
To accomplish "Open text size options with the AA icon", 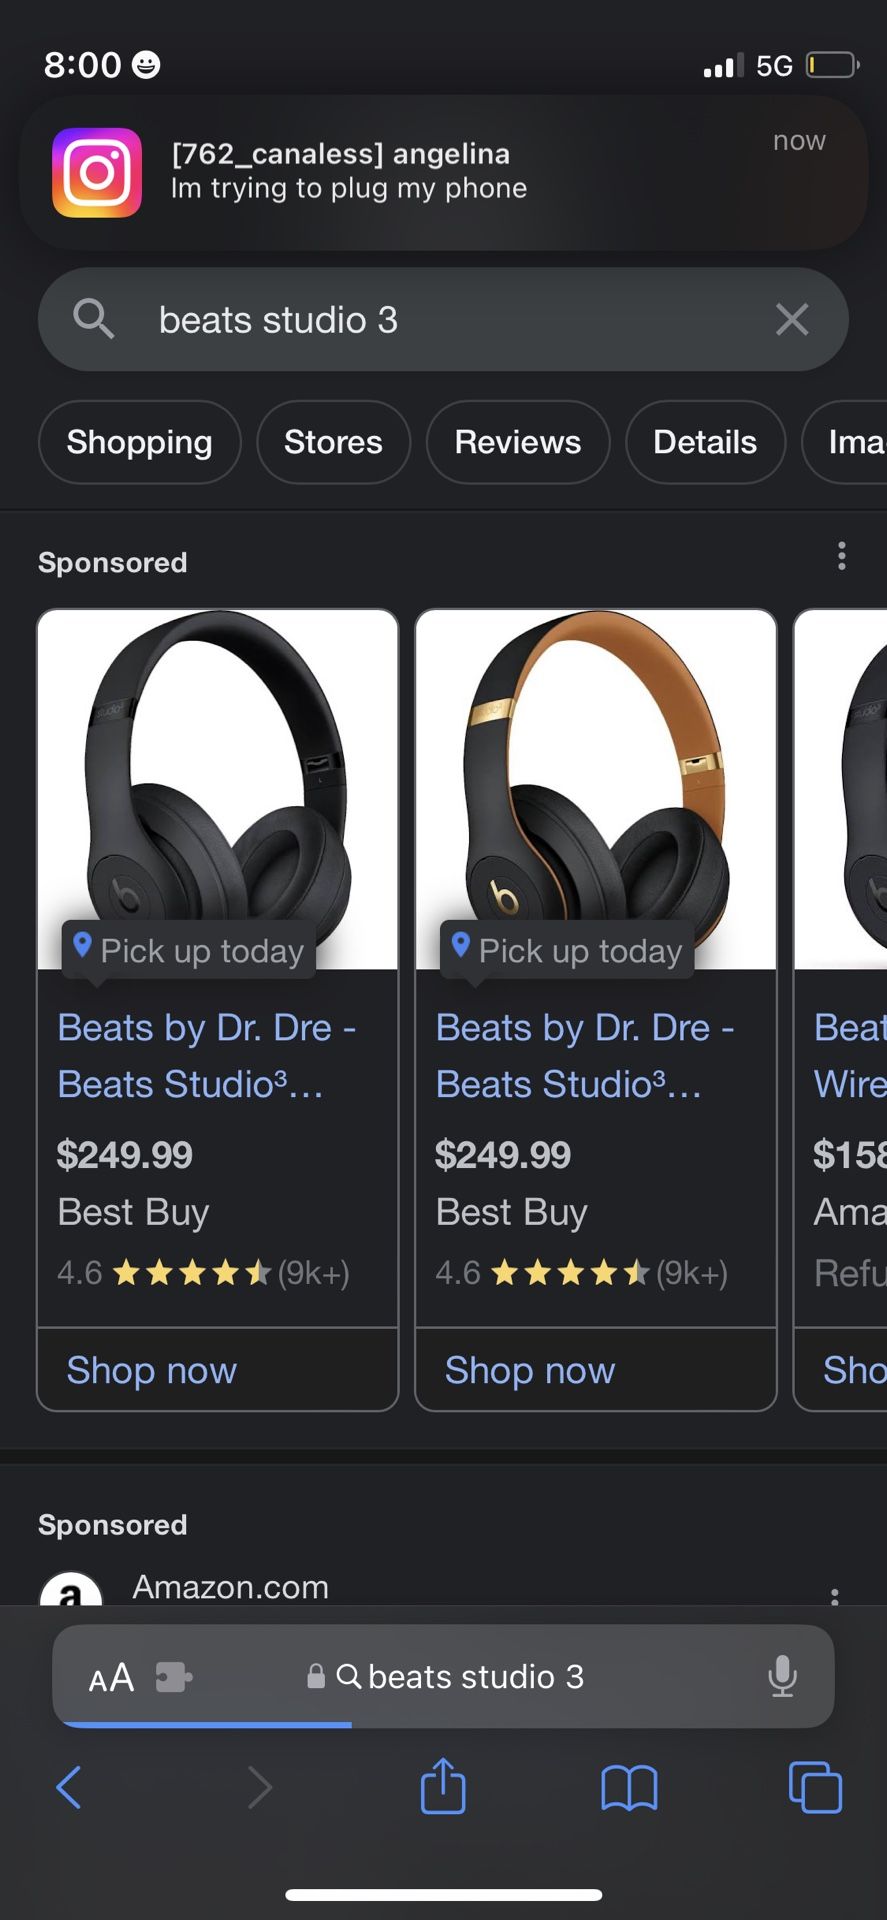I will 111,1677.
